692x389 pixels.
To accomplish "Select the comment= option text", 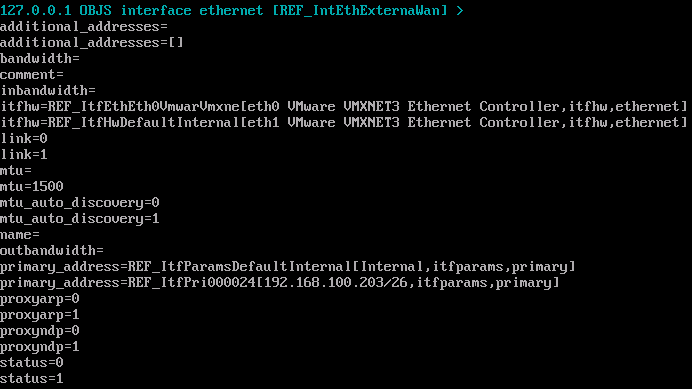I will click(x=32, y=75).
